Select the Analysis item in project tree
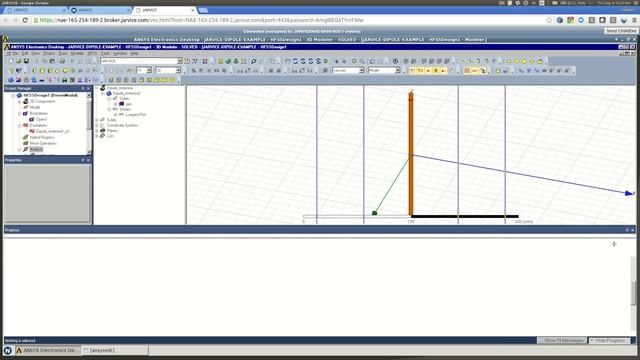 36,149
